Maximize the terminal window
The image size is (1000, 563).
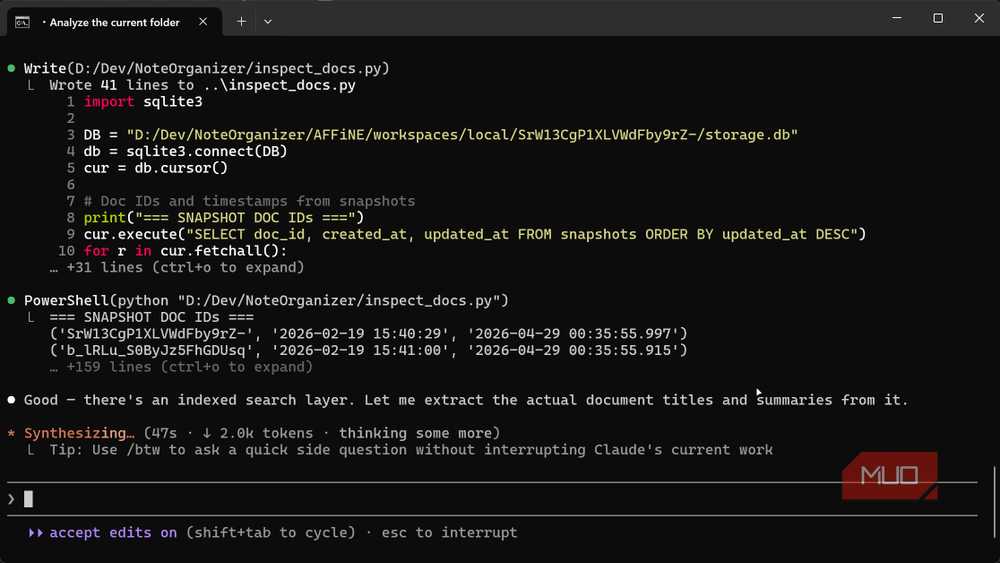point(938,18)
